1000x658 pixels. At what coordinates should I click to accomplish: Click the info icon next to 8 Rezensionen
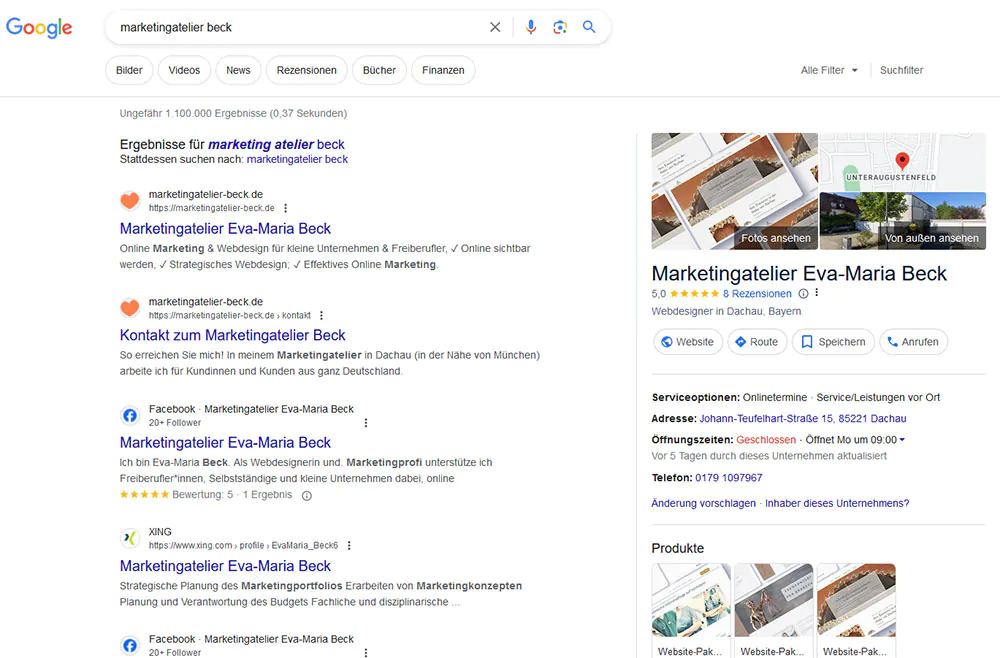(x=803, y=294)
